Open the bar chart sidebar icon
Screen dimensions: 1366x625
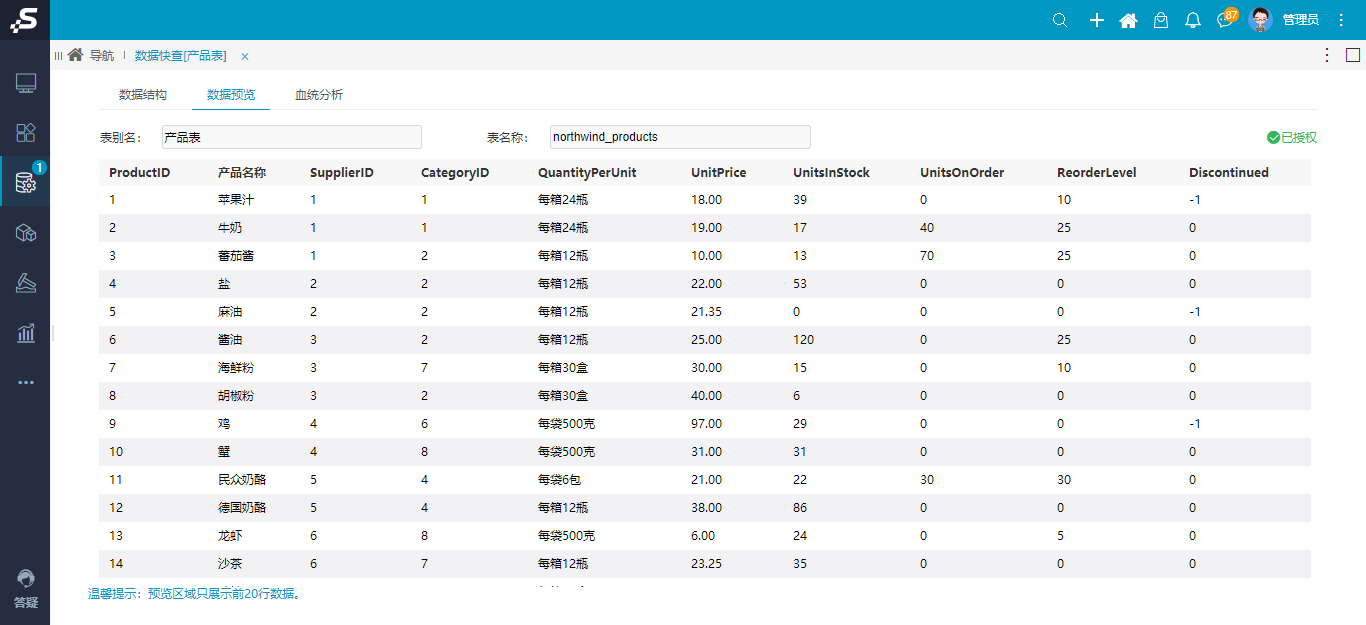(x=26, y=333)
